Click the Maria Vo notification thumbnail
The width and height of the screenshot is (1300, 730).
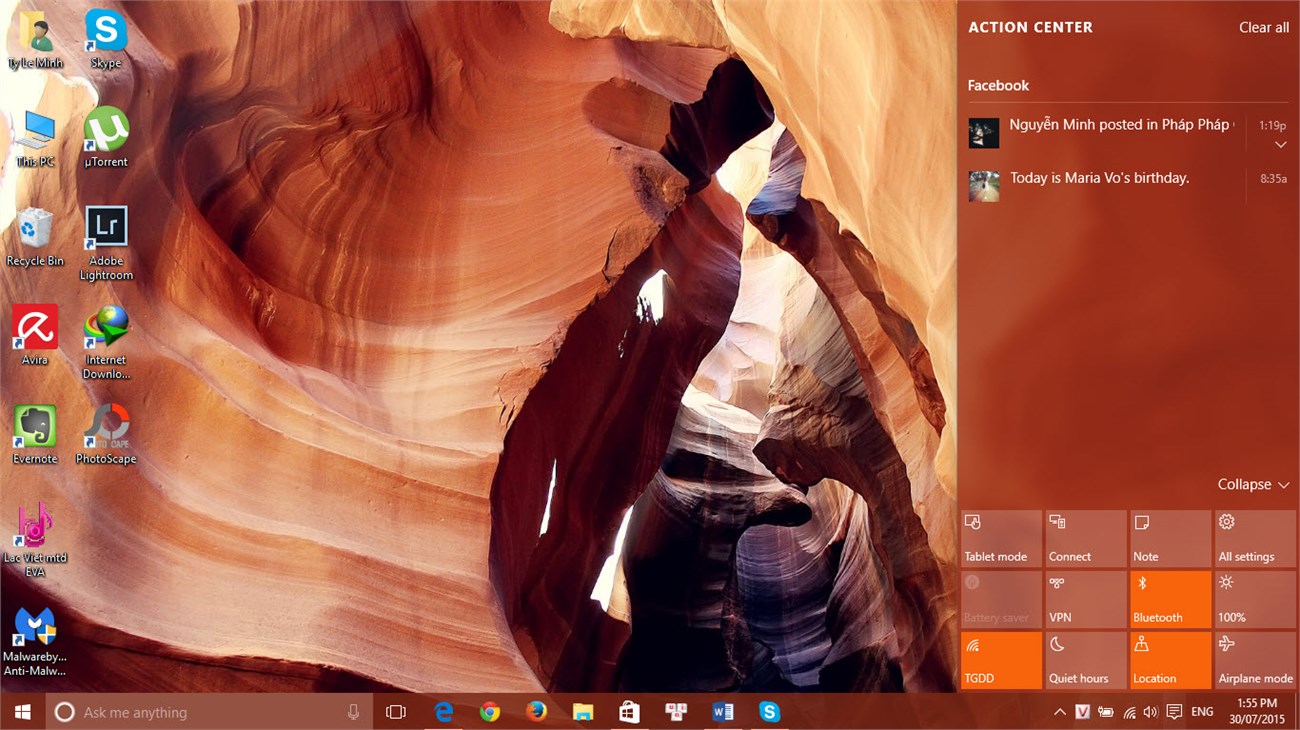point(984,186)
